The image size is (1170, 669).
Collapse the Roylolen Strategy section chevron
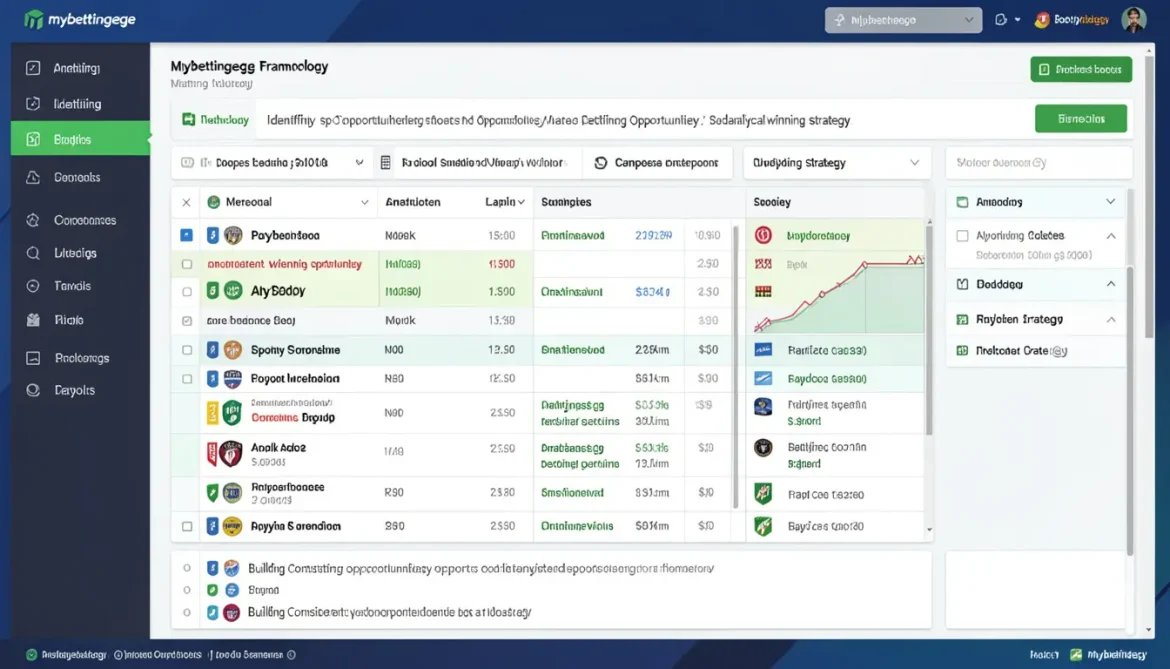pyautogui.click(x=1111, y=319)
